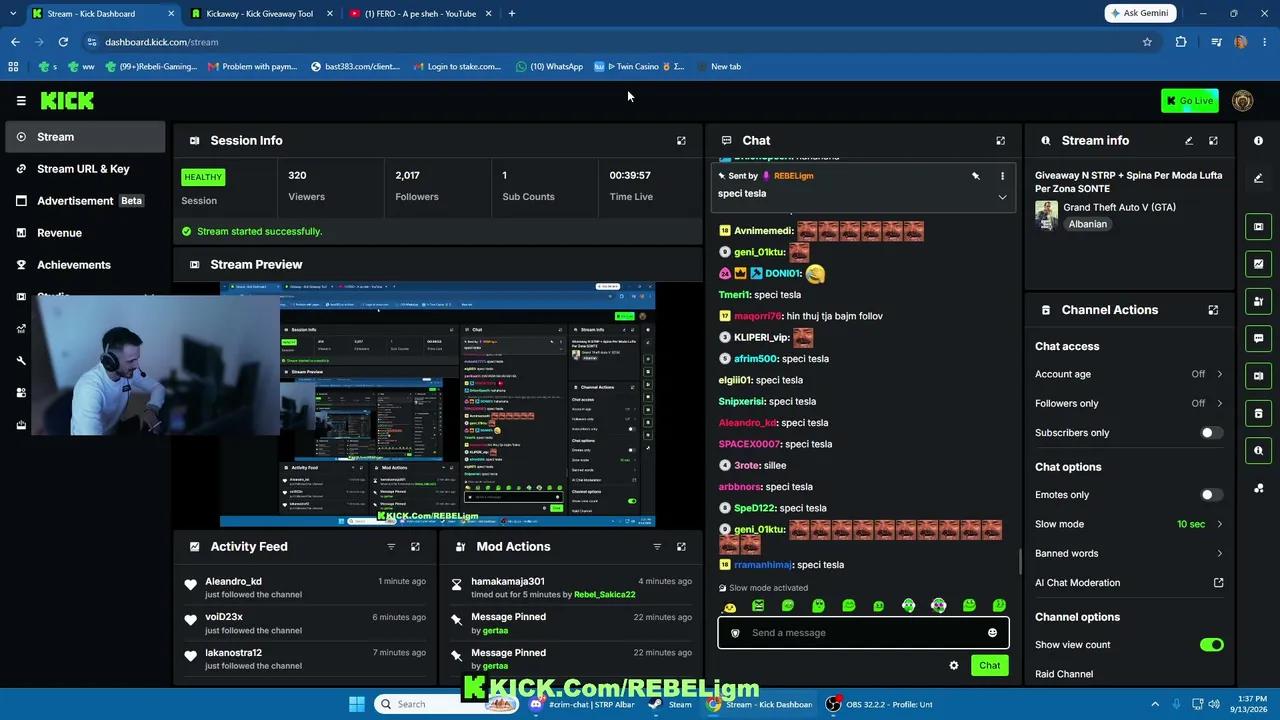
Task: Reload the dashboard page
Action: (x=63, y=42)
